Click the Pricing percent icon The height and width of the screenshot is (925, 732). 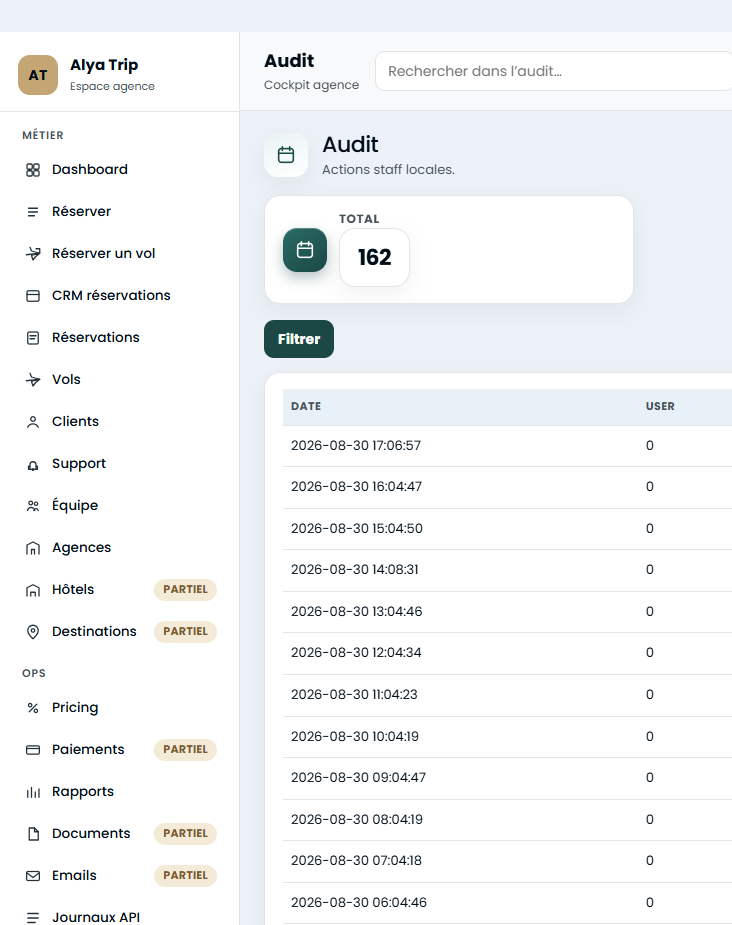[x=33, y=708]
